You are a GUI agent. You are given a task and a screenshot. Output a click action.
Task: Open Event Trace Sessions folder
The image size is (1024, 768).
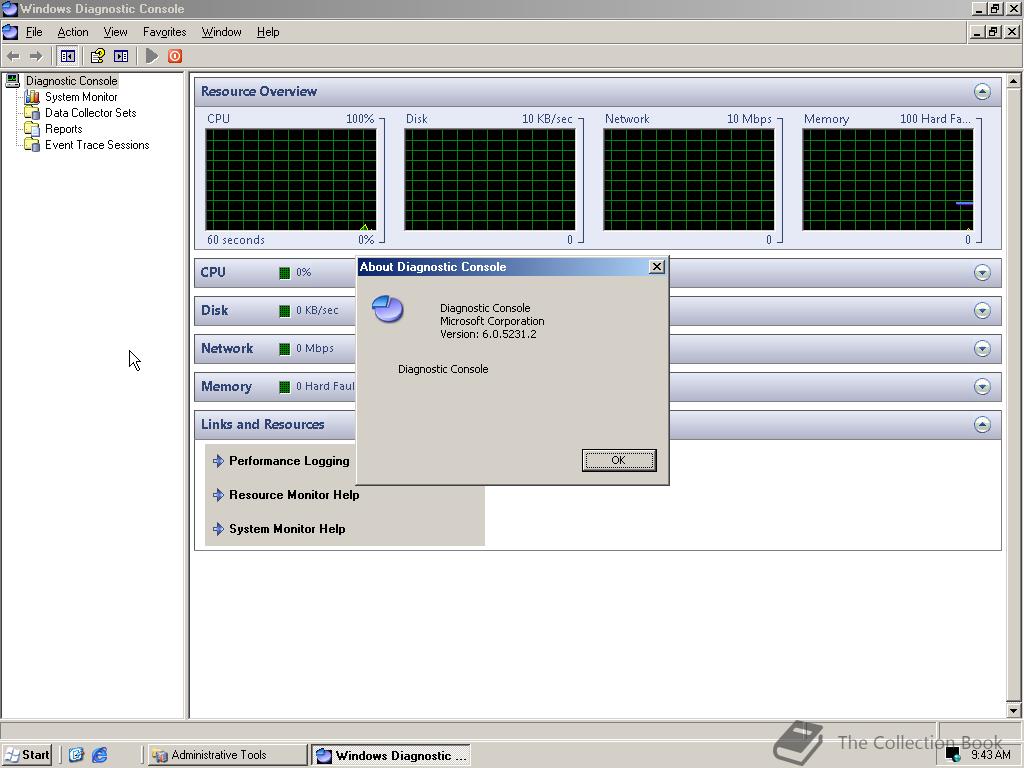(x=97, y=145)
